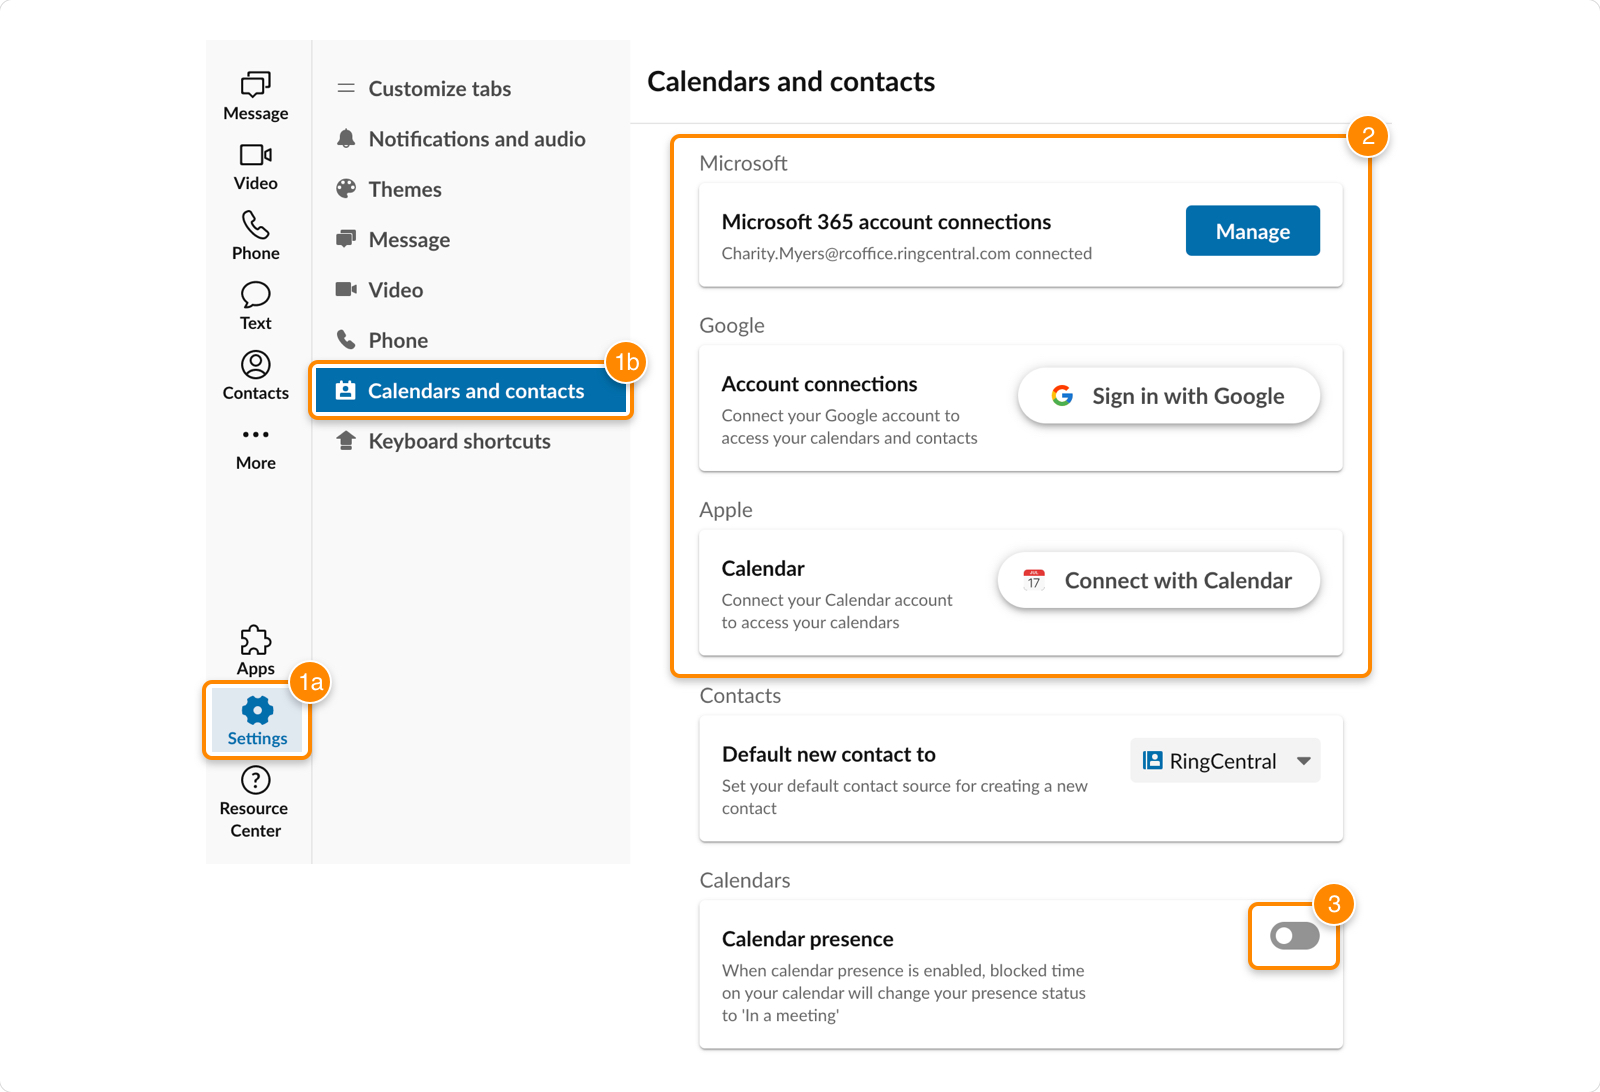Click the Settings gear icon
Image resolution: width=1600 pixels, height=1092 pixels.
tap(256, 712)
